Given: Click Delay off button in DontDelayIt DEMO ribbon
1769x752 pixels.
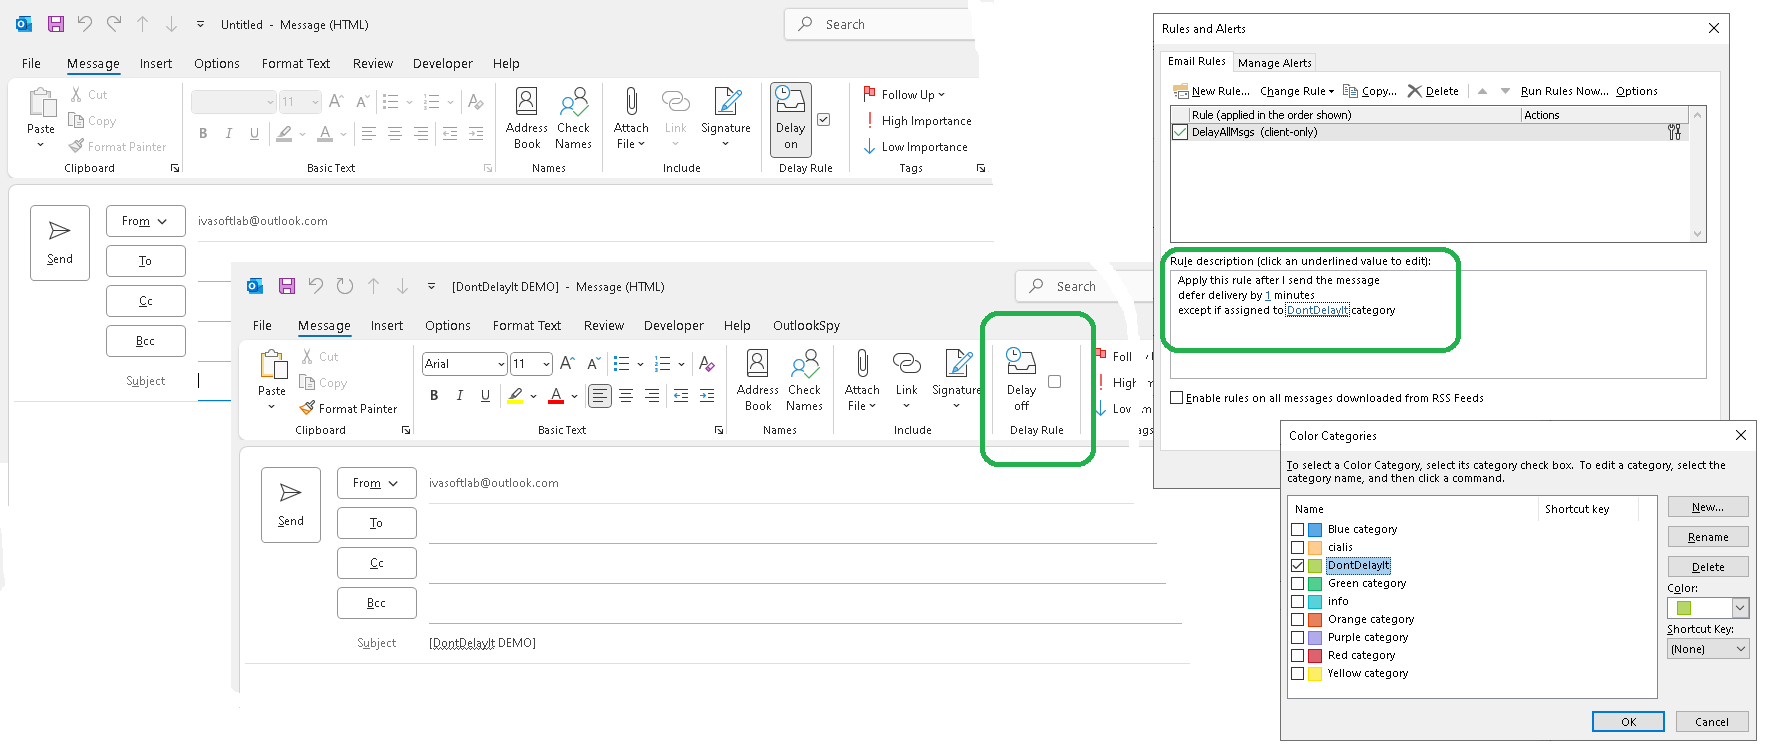Looking at the screenshot, I should [1021, 380].
